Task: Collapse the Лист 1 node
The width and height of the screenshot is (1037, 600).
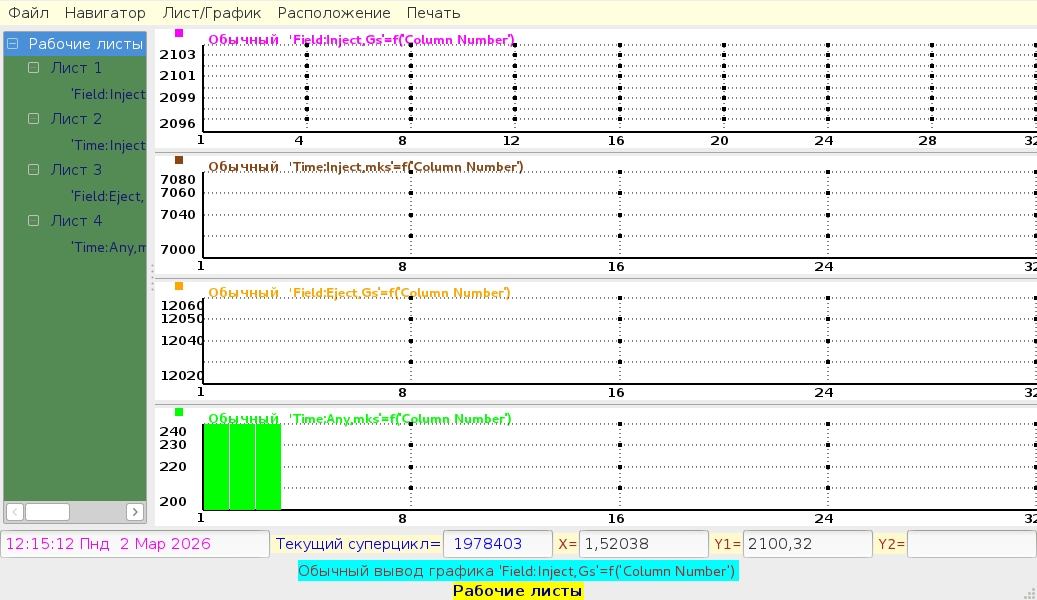Action: [x=34, y=68]
